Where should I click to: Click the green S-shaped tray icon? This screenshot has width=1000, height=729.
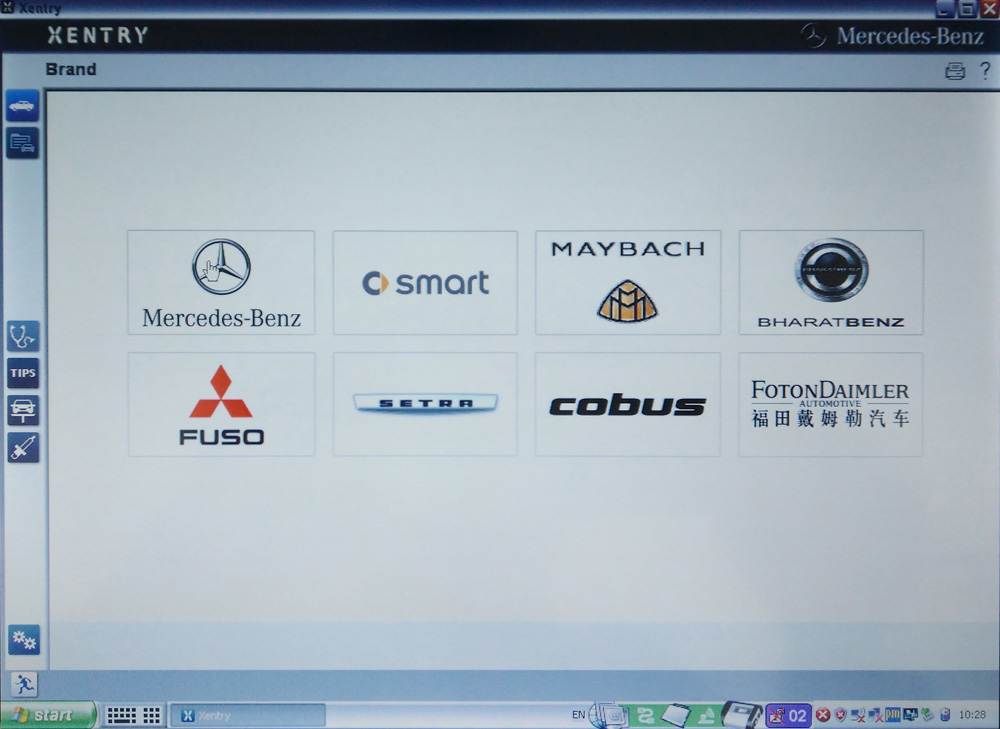click(x=645, y=715)
